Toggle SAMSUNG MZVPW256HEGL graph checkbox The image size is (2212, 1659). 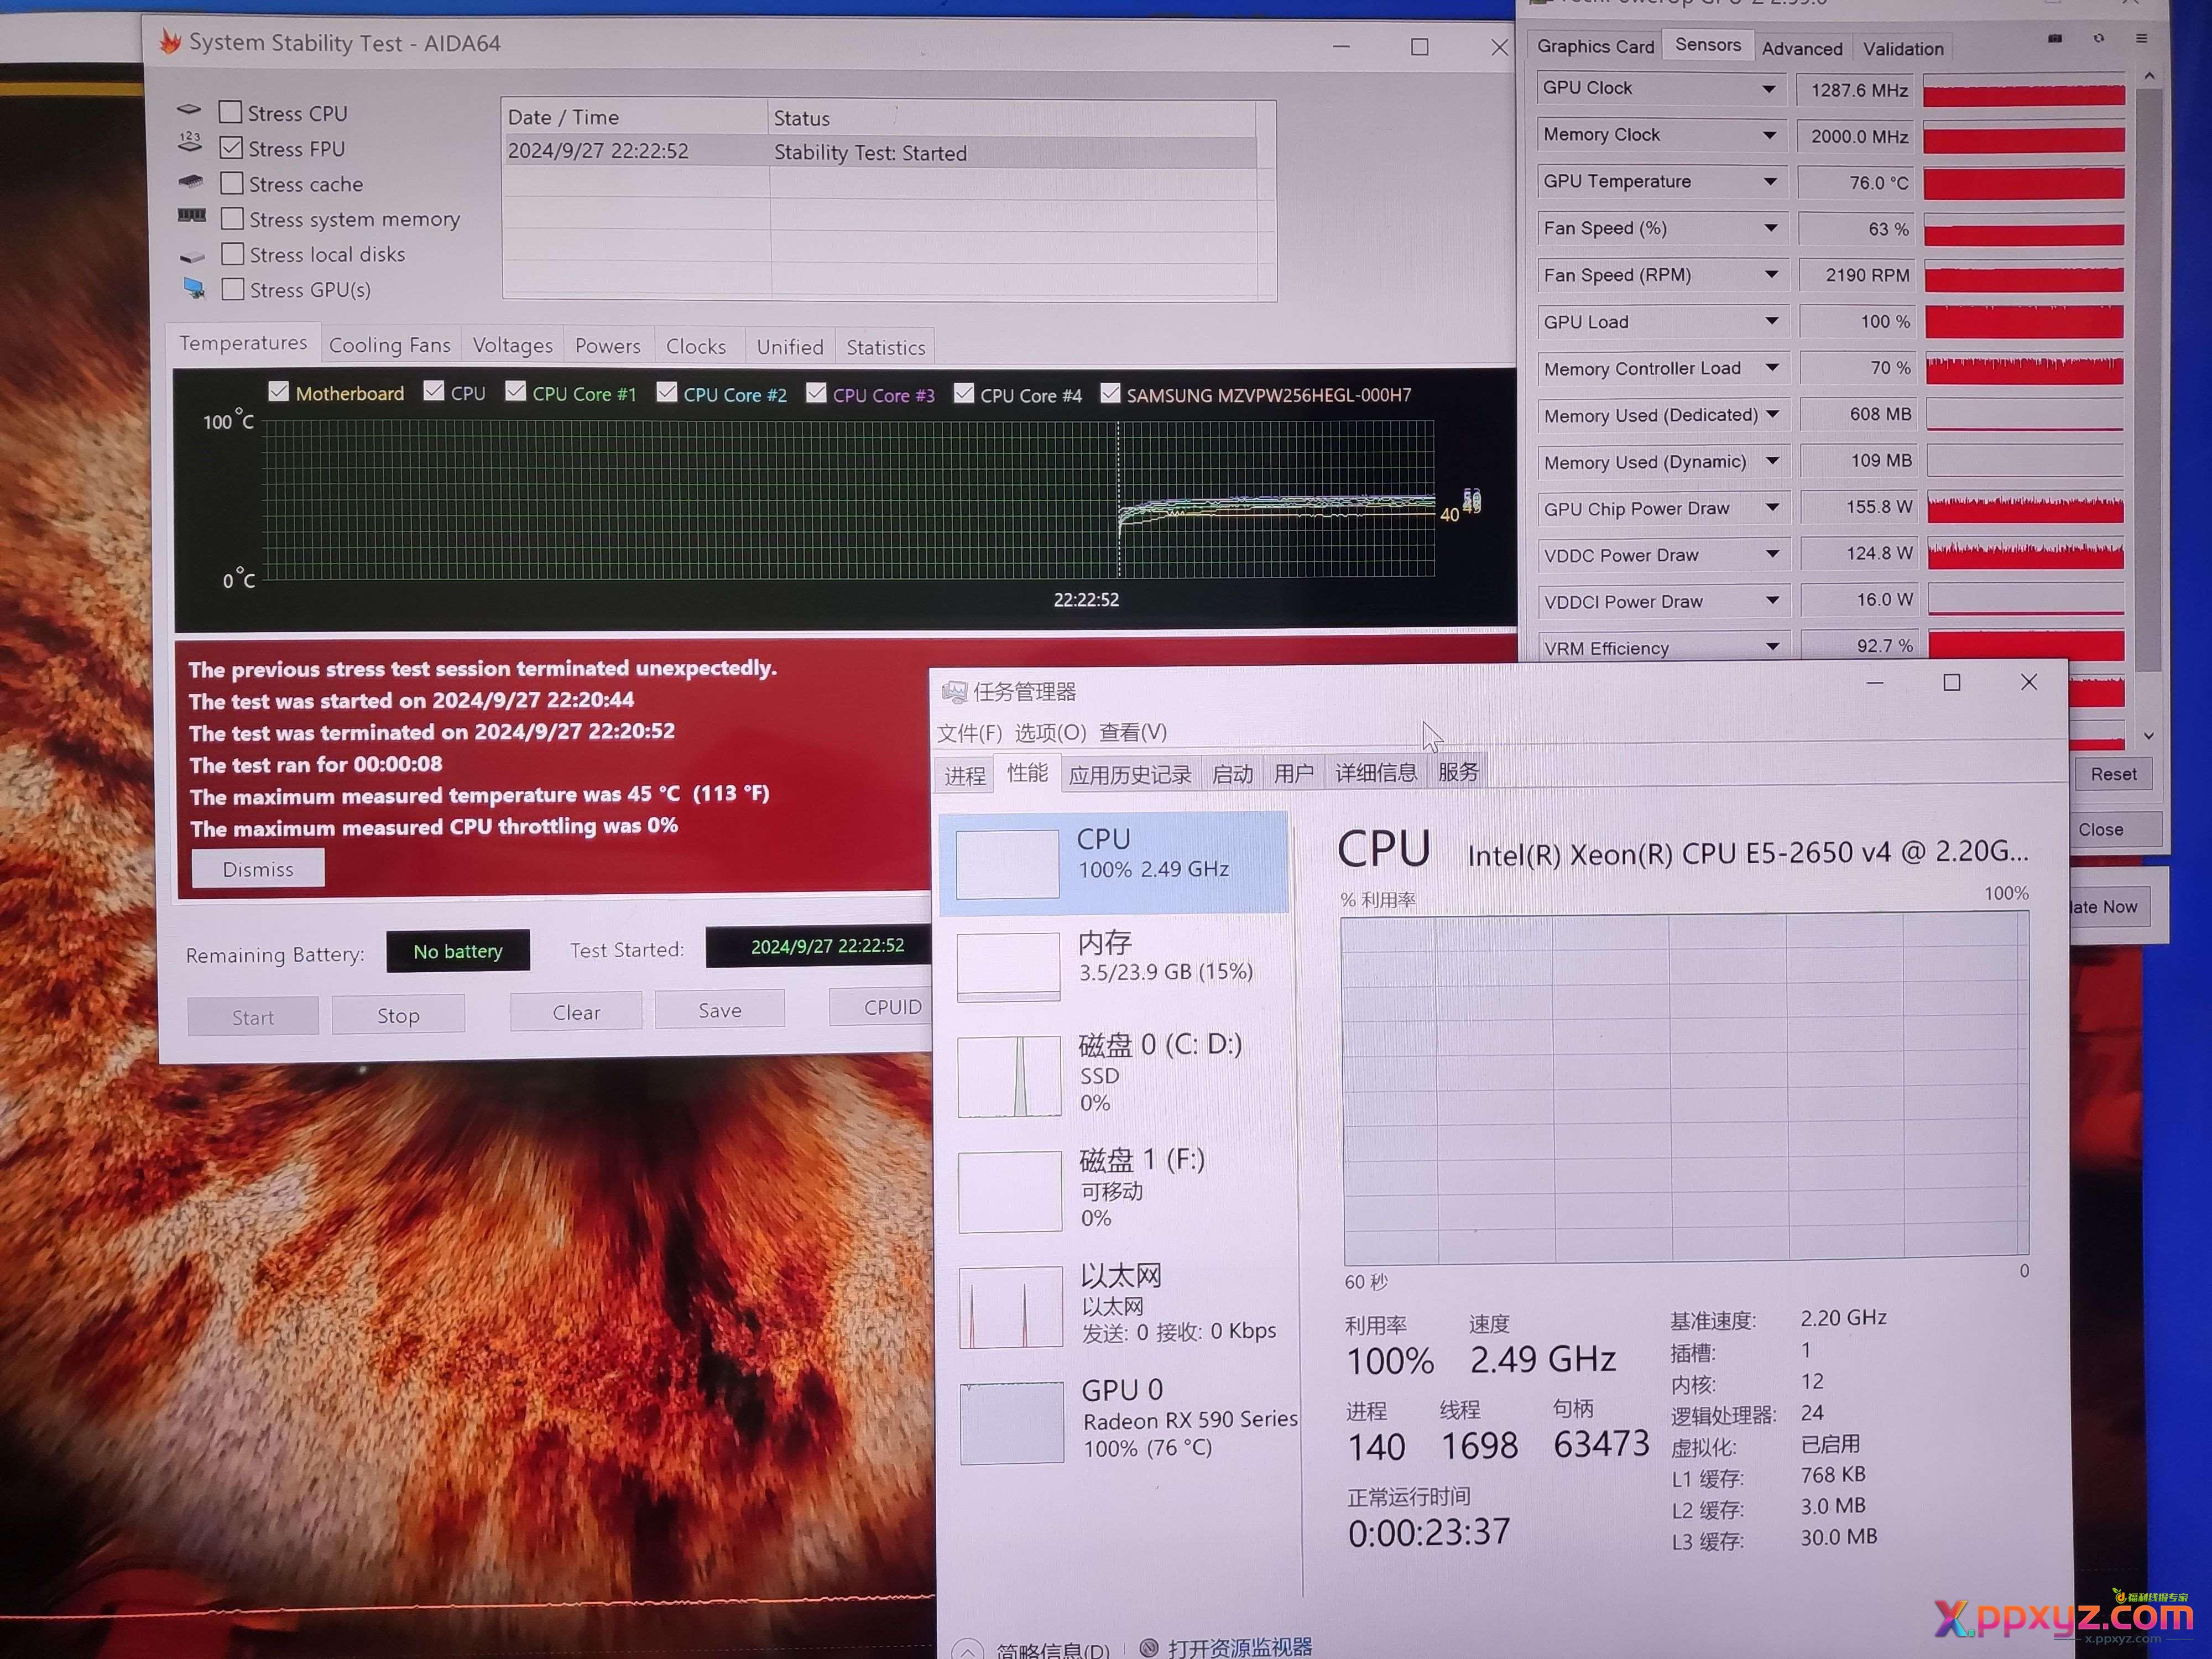click(1110, 393)
